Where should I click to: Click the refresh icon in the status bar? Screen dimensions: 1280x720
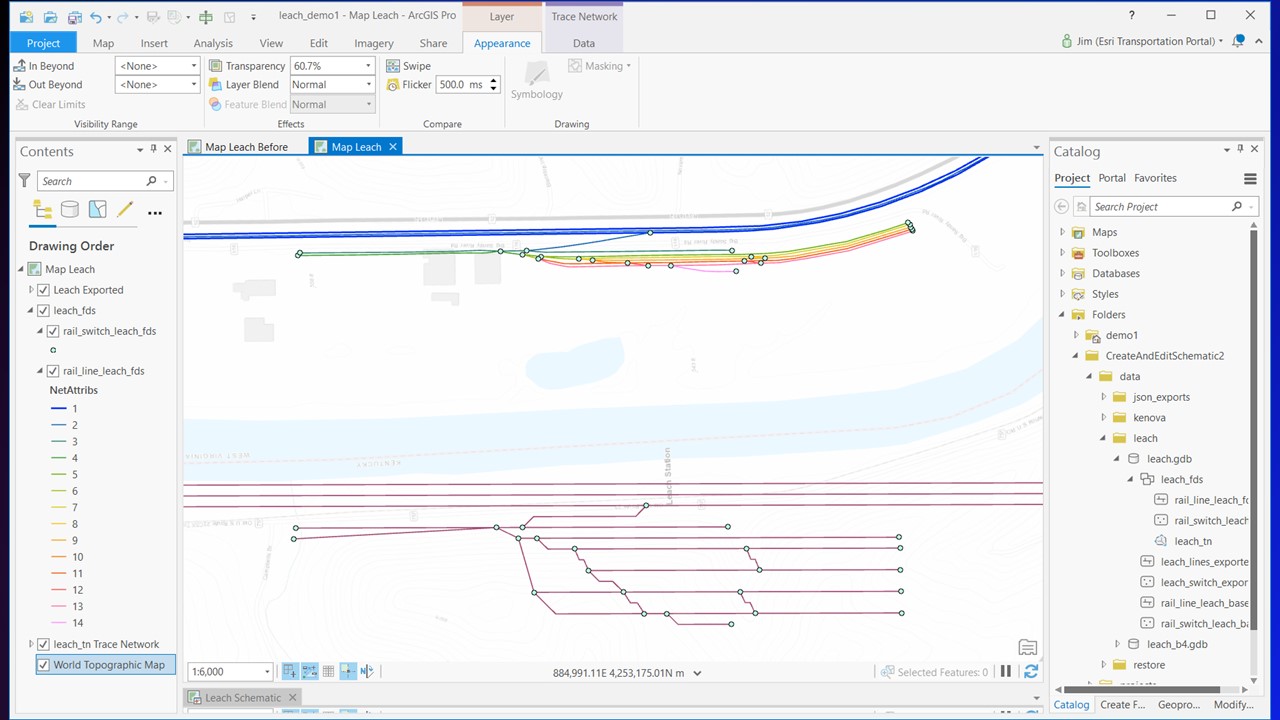coord(1031,671)
